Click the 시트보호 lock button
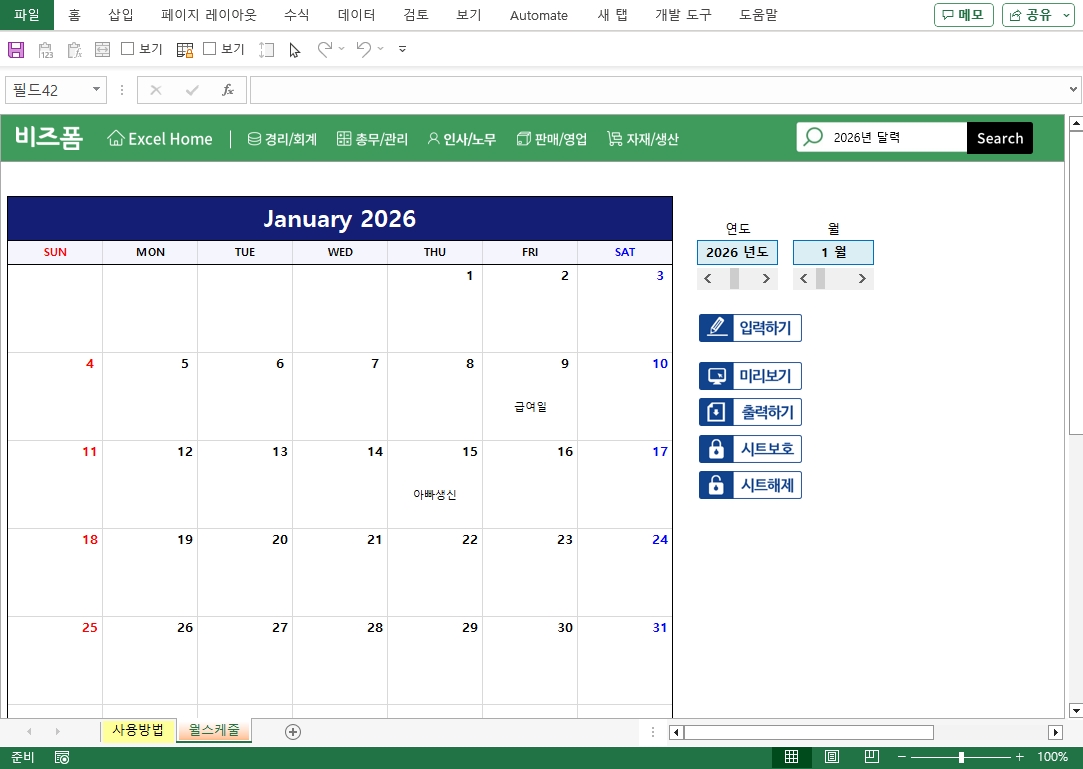Viewport: 1083px width, 769px height. pos(750,449)
